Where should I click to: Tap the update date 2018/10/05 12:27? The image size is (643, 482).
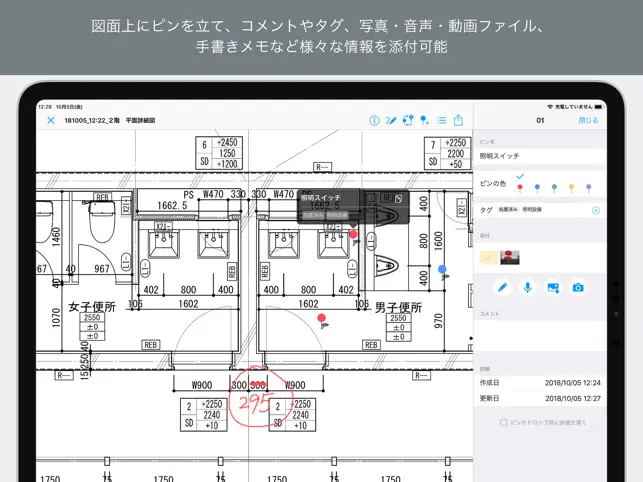pos(572,398)
